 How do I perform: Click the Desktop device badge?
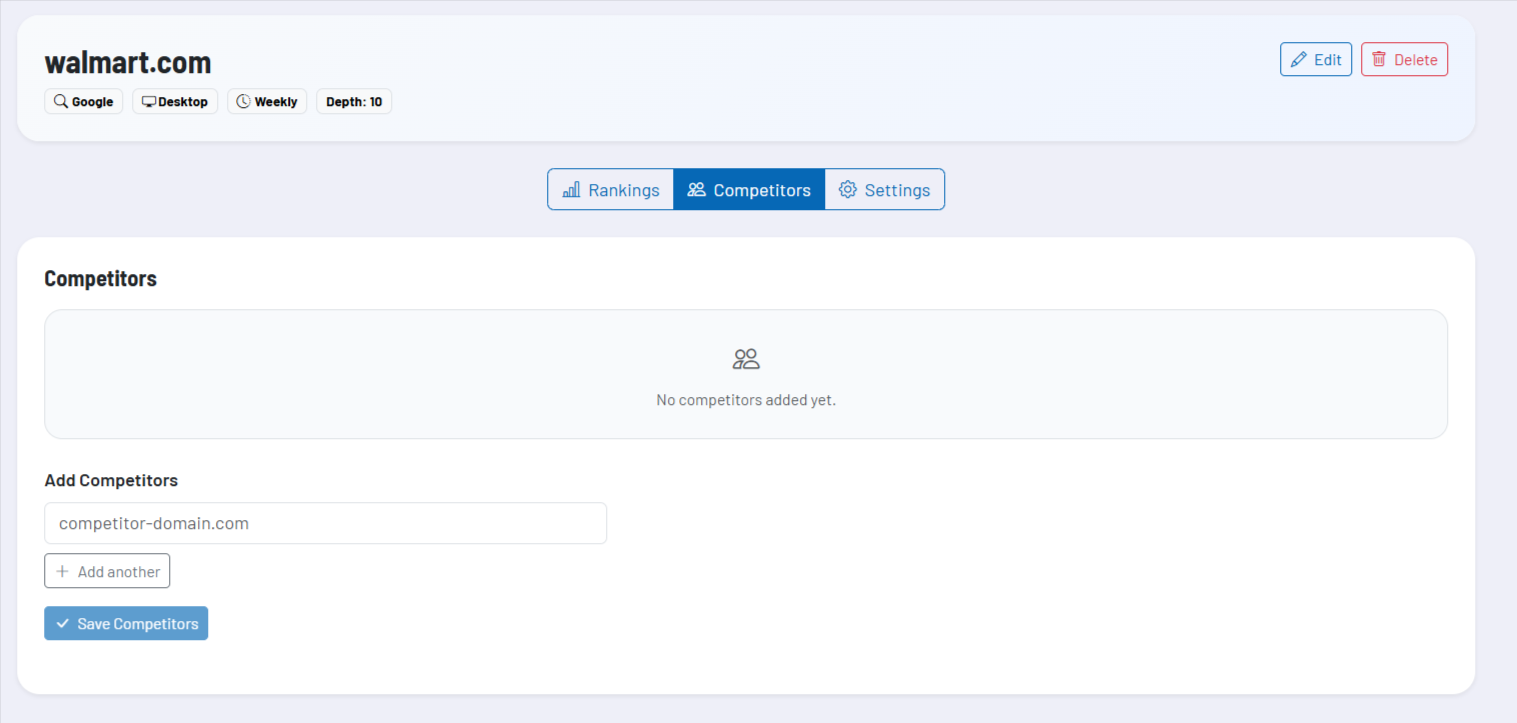pos(175,101)
